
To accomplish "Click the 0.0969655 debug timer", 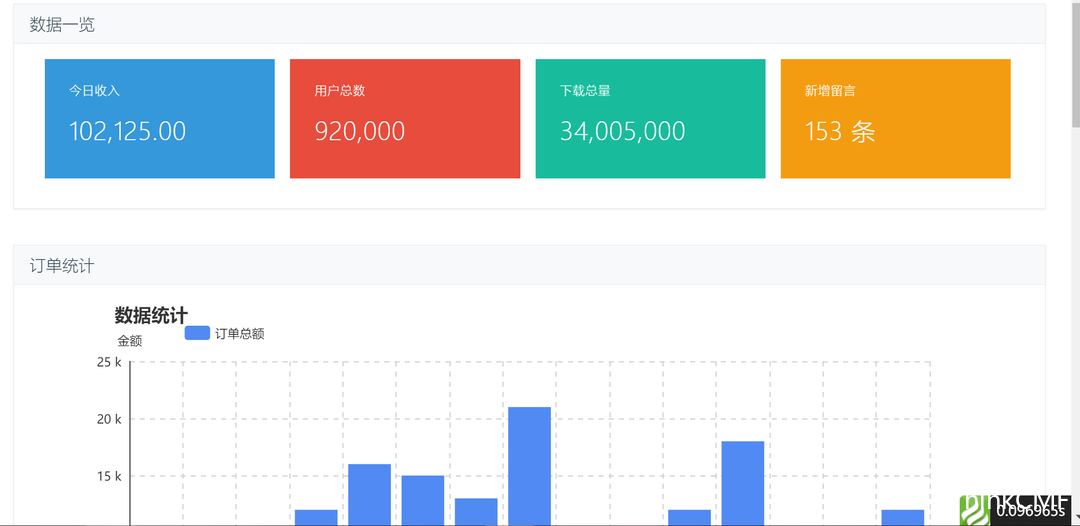I will pos(1030,512).
